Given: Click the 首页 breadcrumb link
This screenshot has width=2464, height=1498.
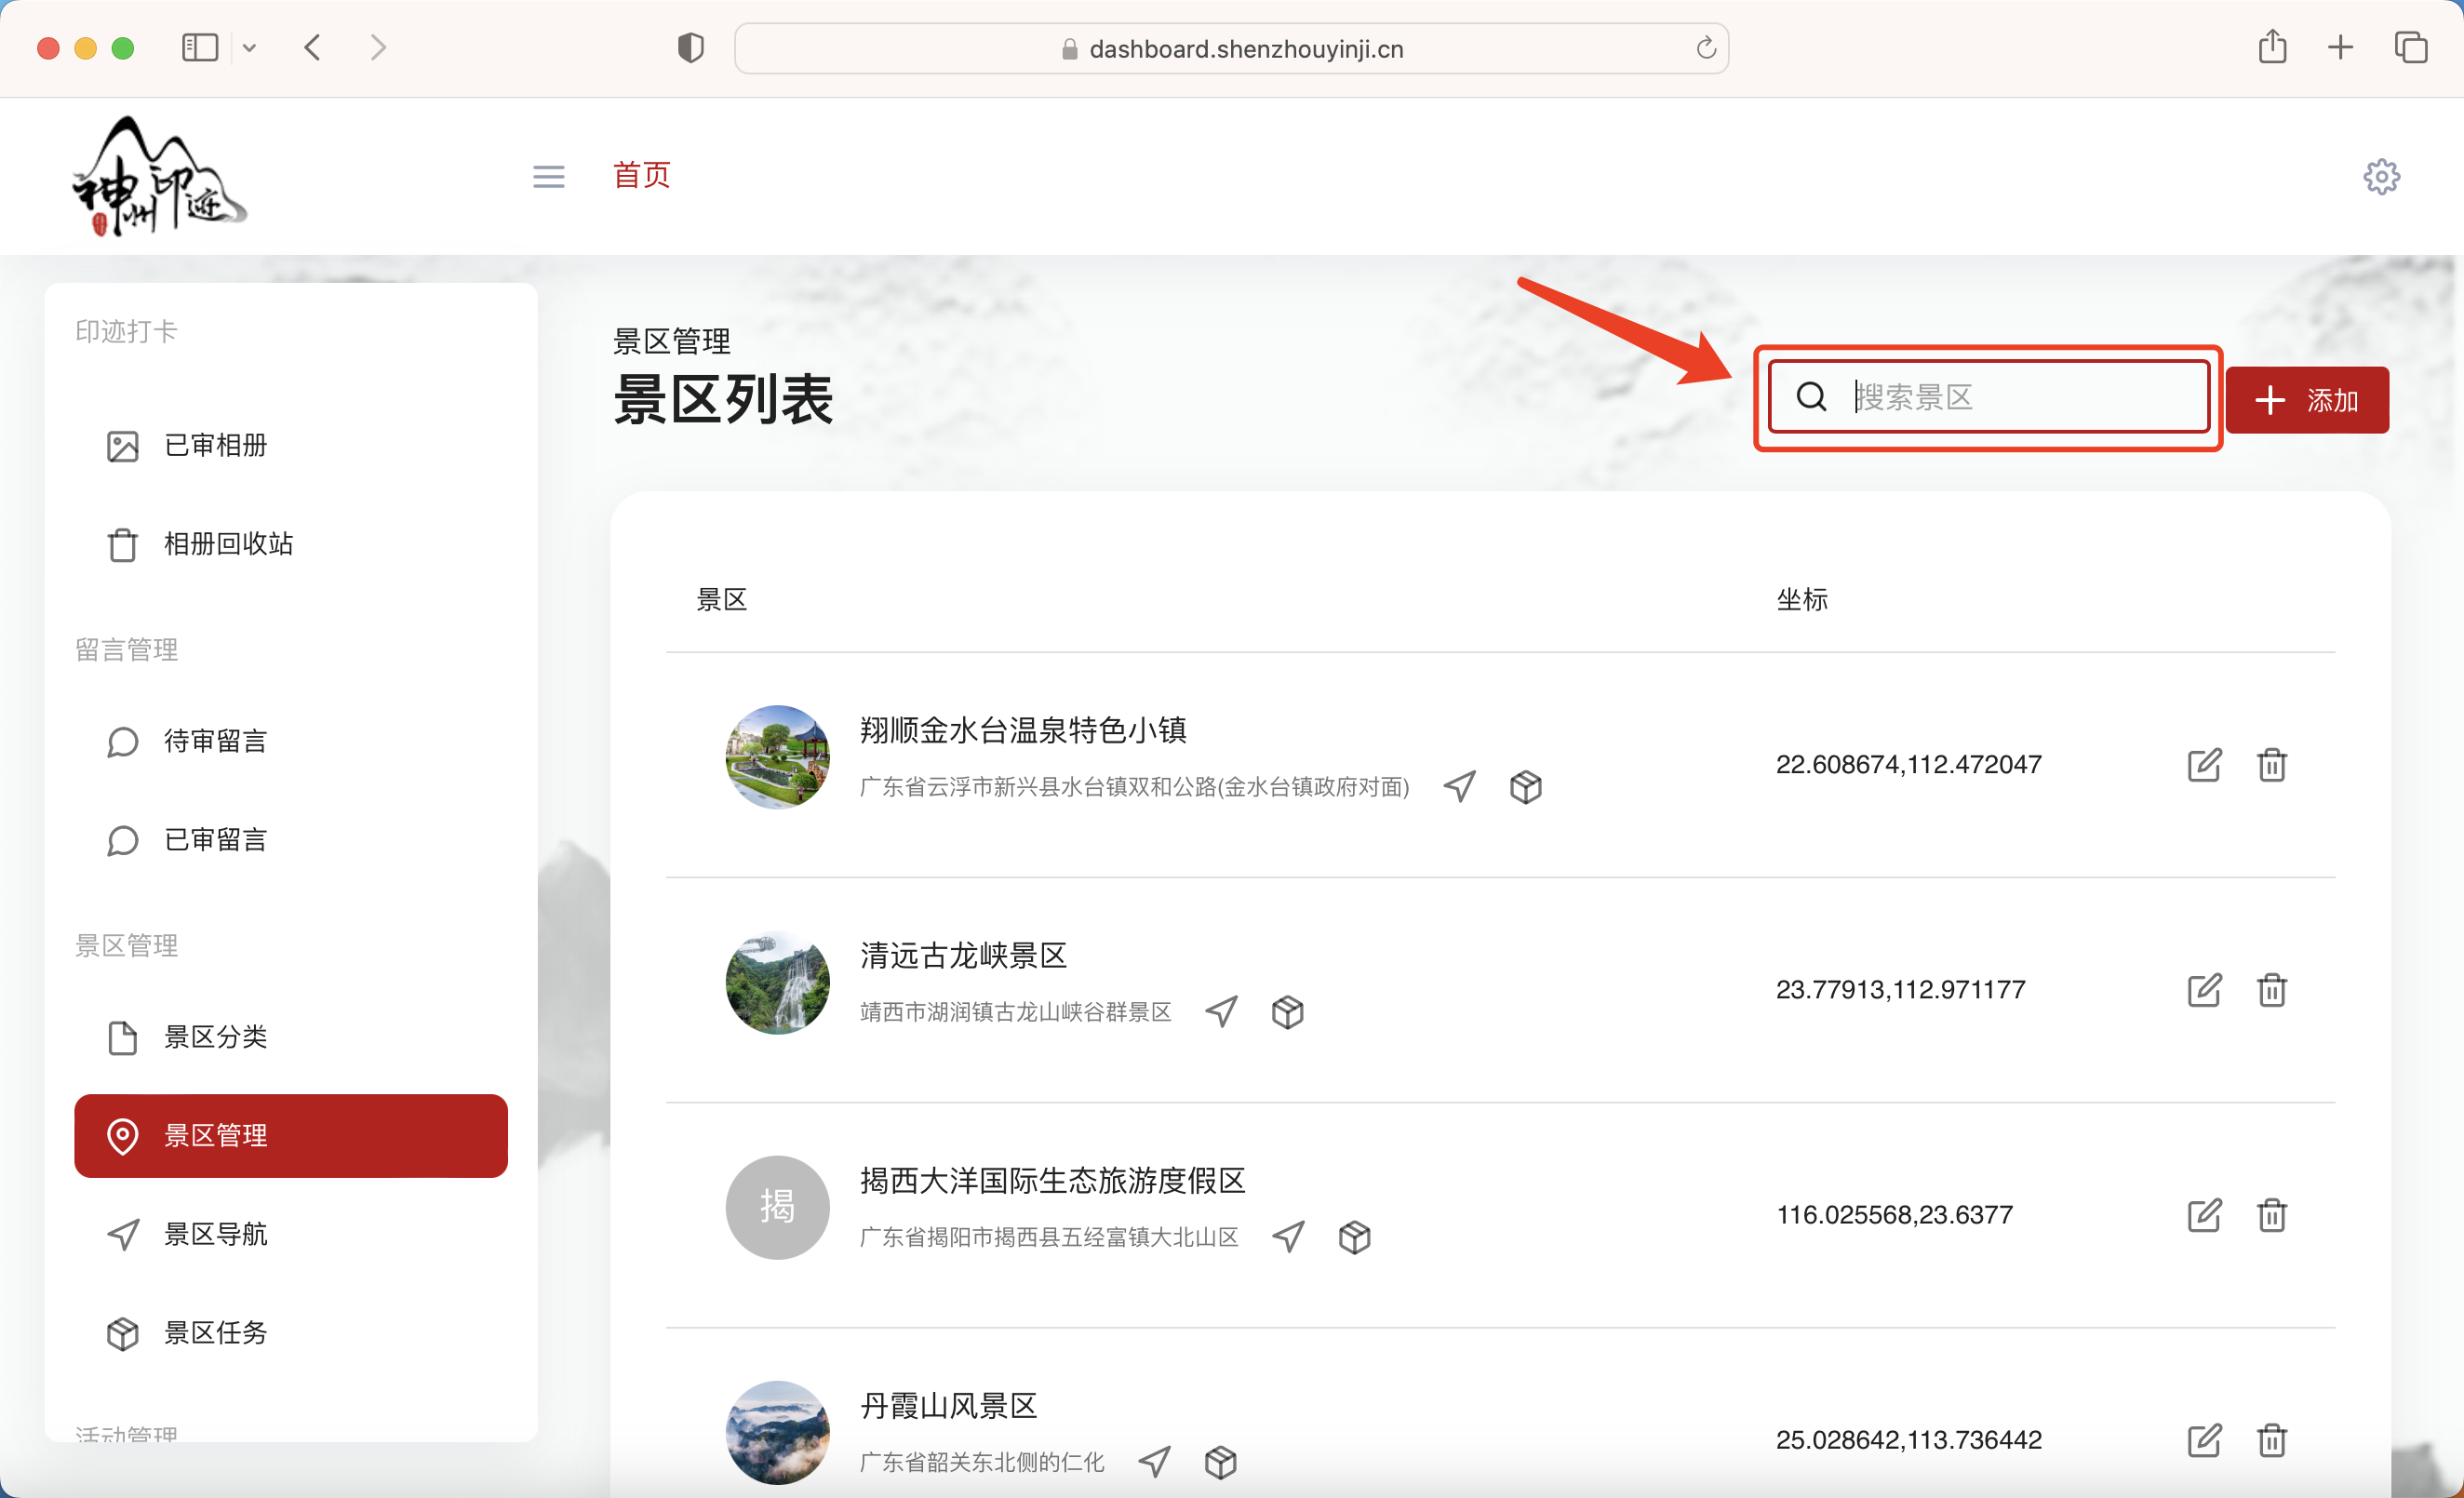Looking at the screenshot, I should point(641,175).
